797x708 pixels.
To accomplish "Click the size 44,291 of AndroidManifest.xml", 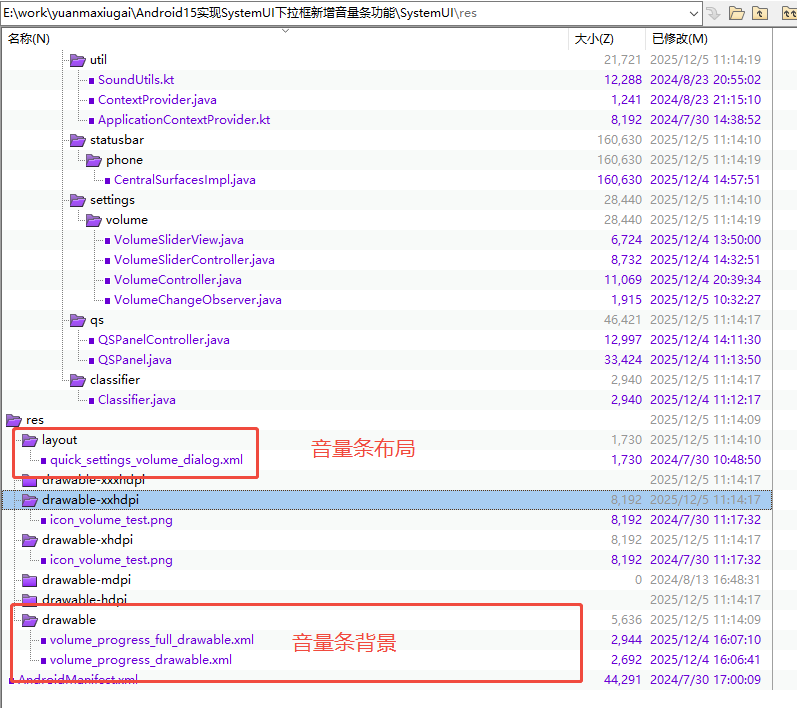I will pos(623,680).
